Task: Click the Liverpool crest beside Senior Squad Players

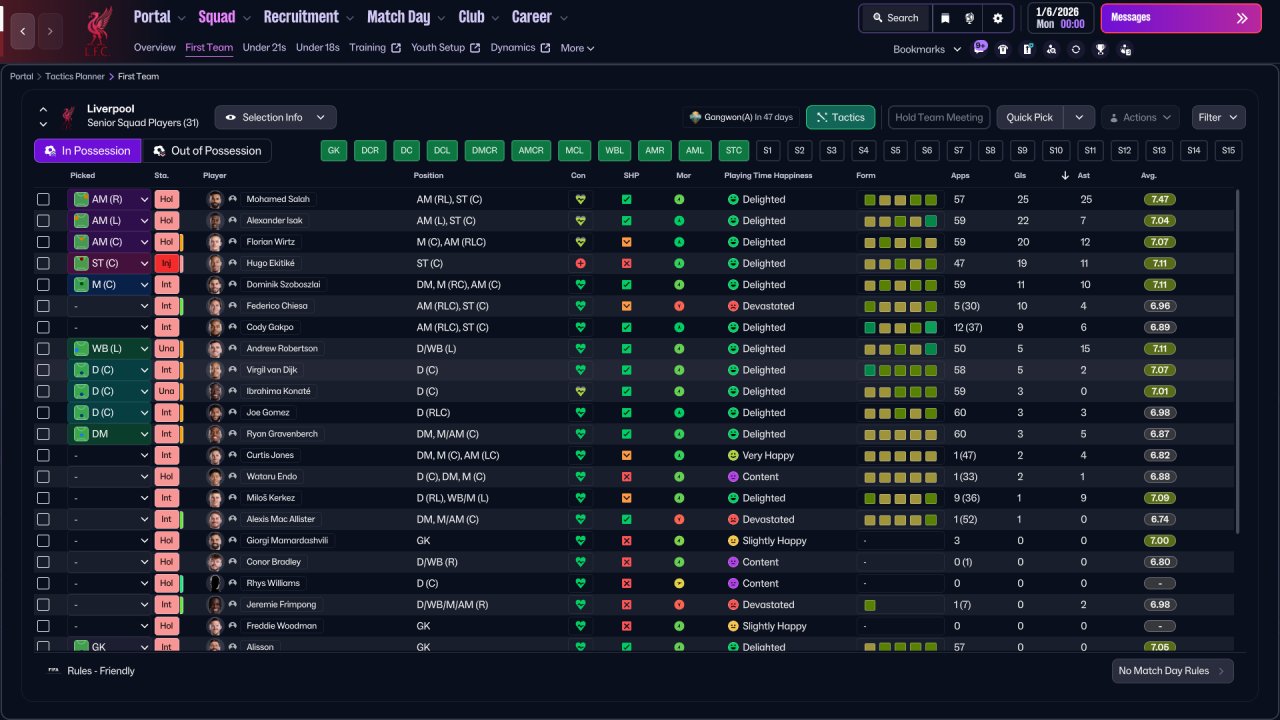Action: click(69, 116)
